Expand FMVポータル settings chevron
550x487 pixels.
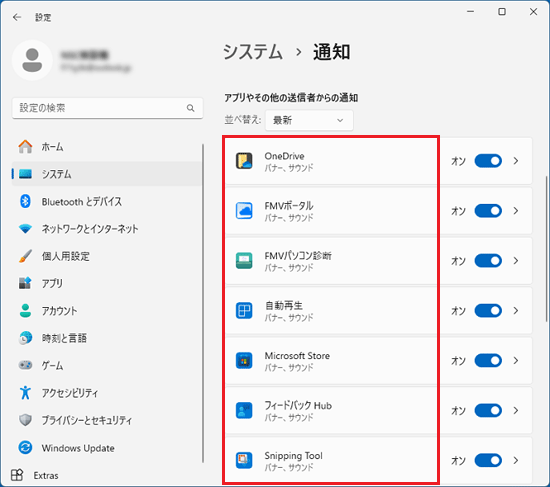point(516,211)
